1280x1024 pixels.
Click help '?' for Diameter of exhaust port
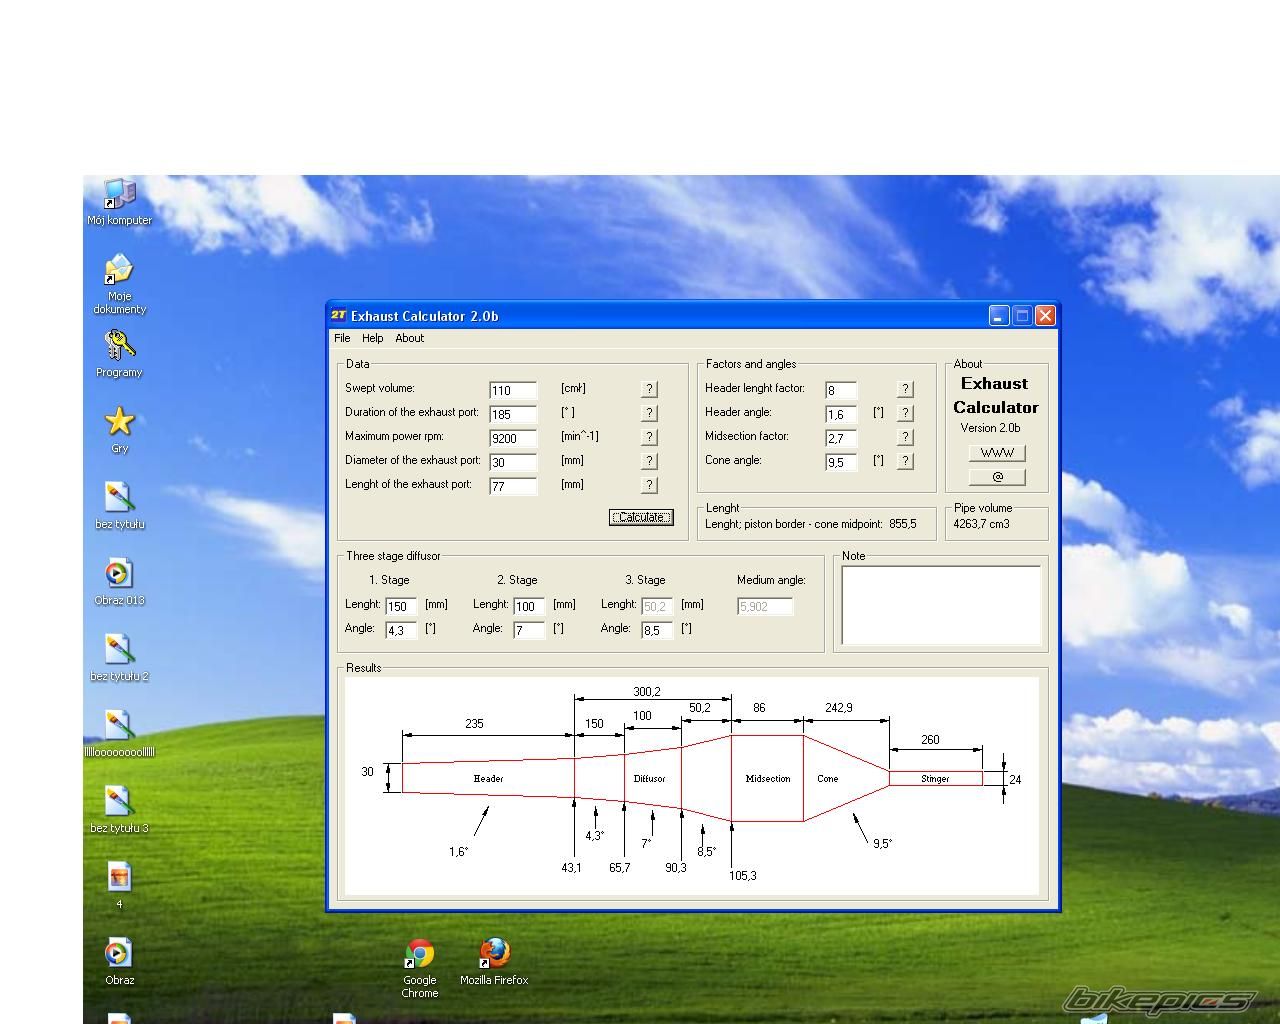point(649,461)
